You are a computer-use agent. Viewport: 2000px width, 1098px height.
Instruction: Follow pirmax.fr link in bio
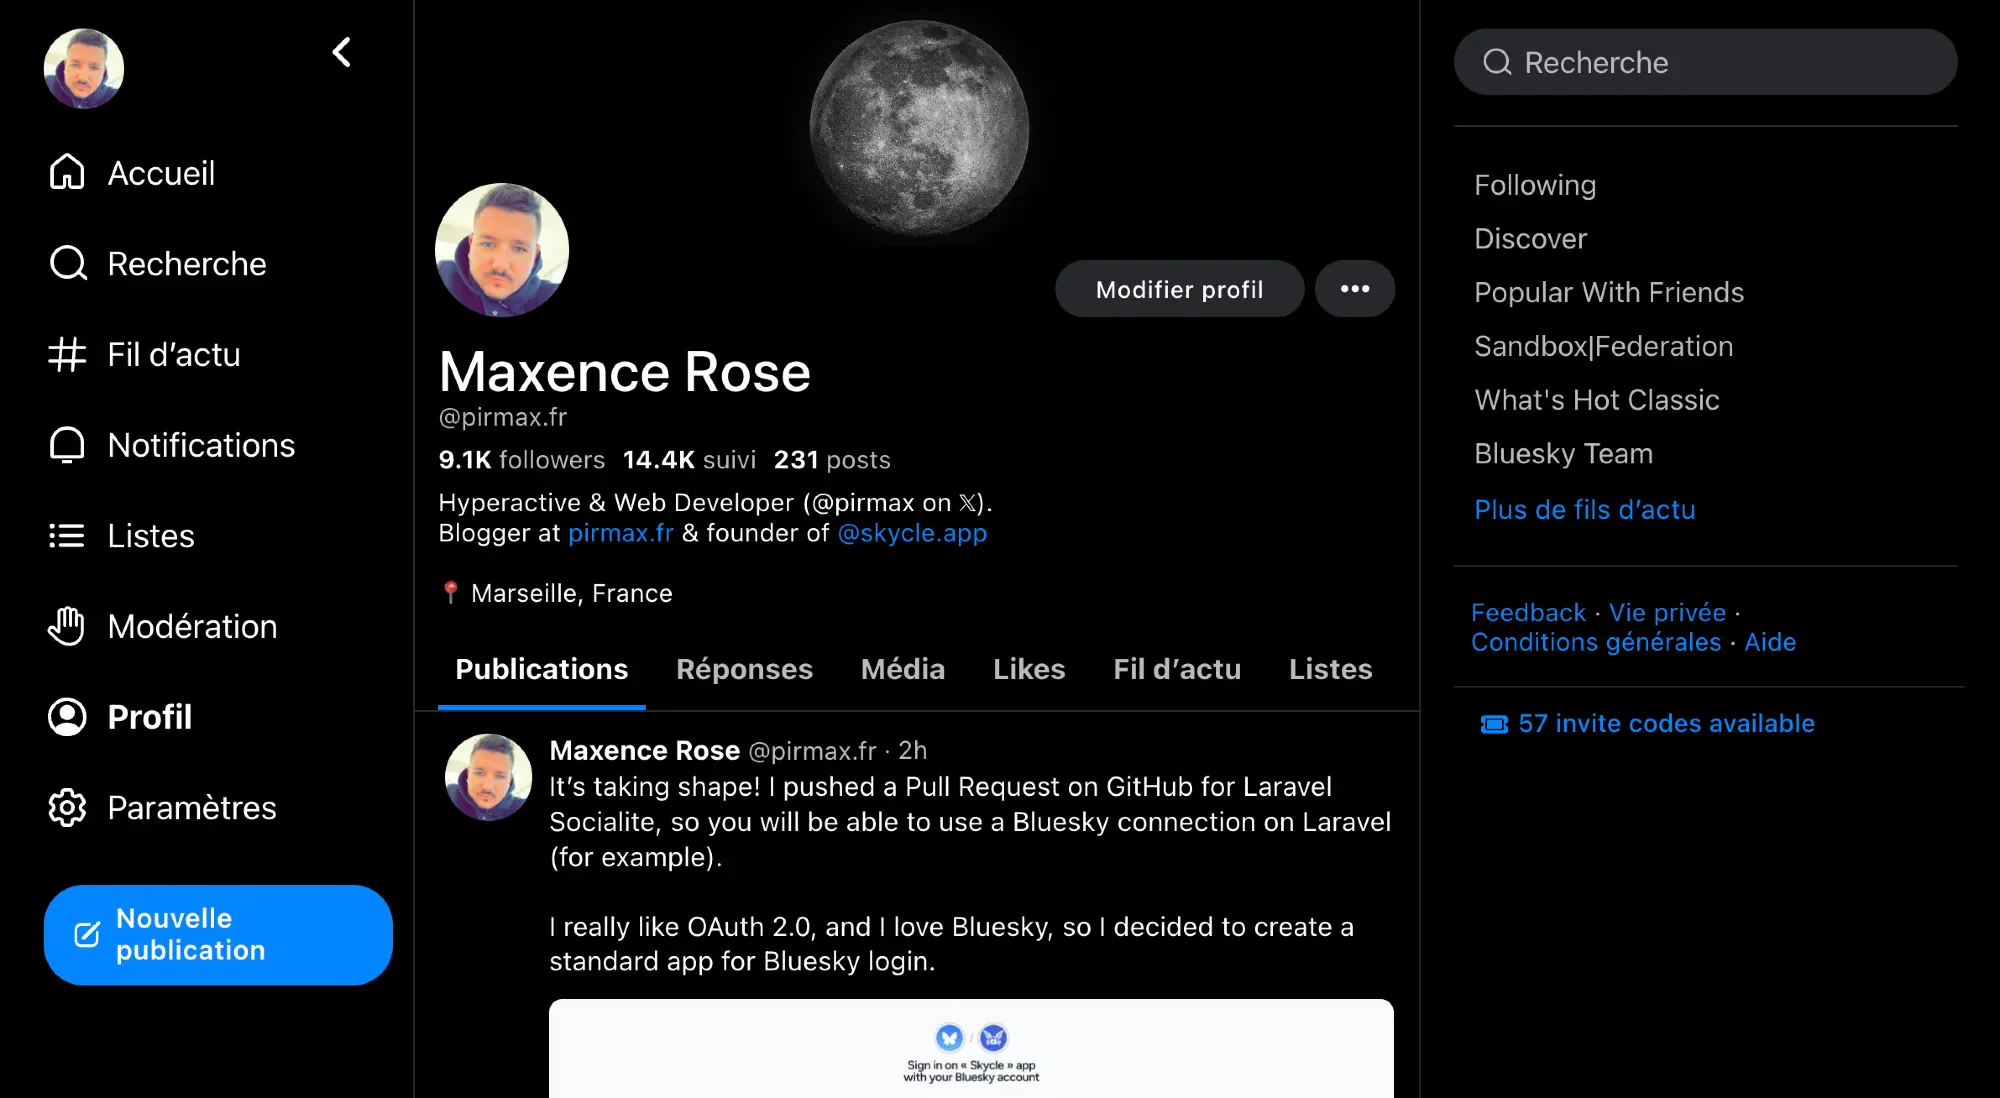coord(621,533)
